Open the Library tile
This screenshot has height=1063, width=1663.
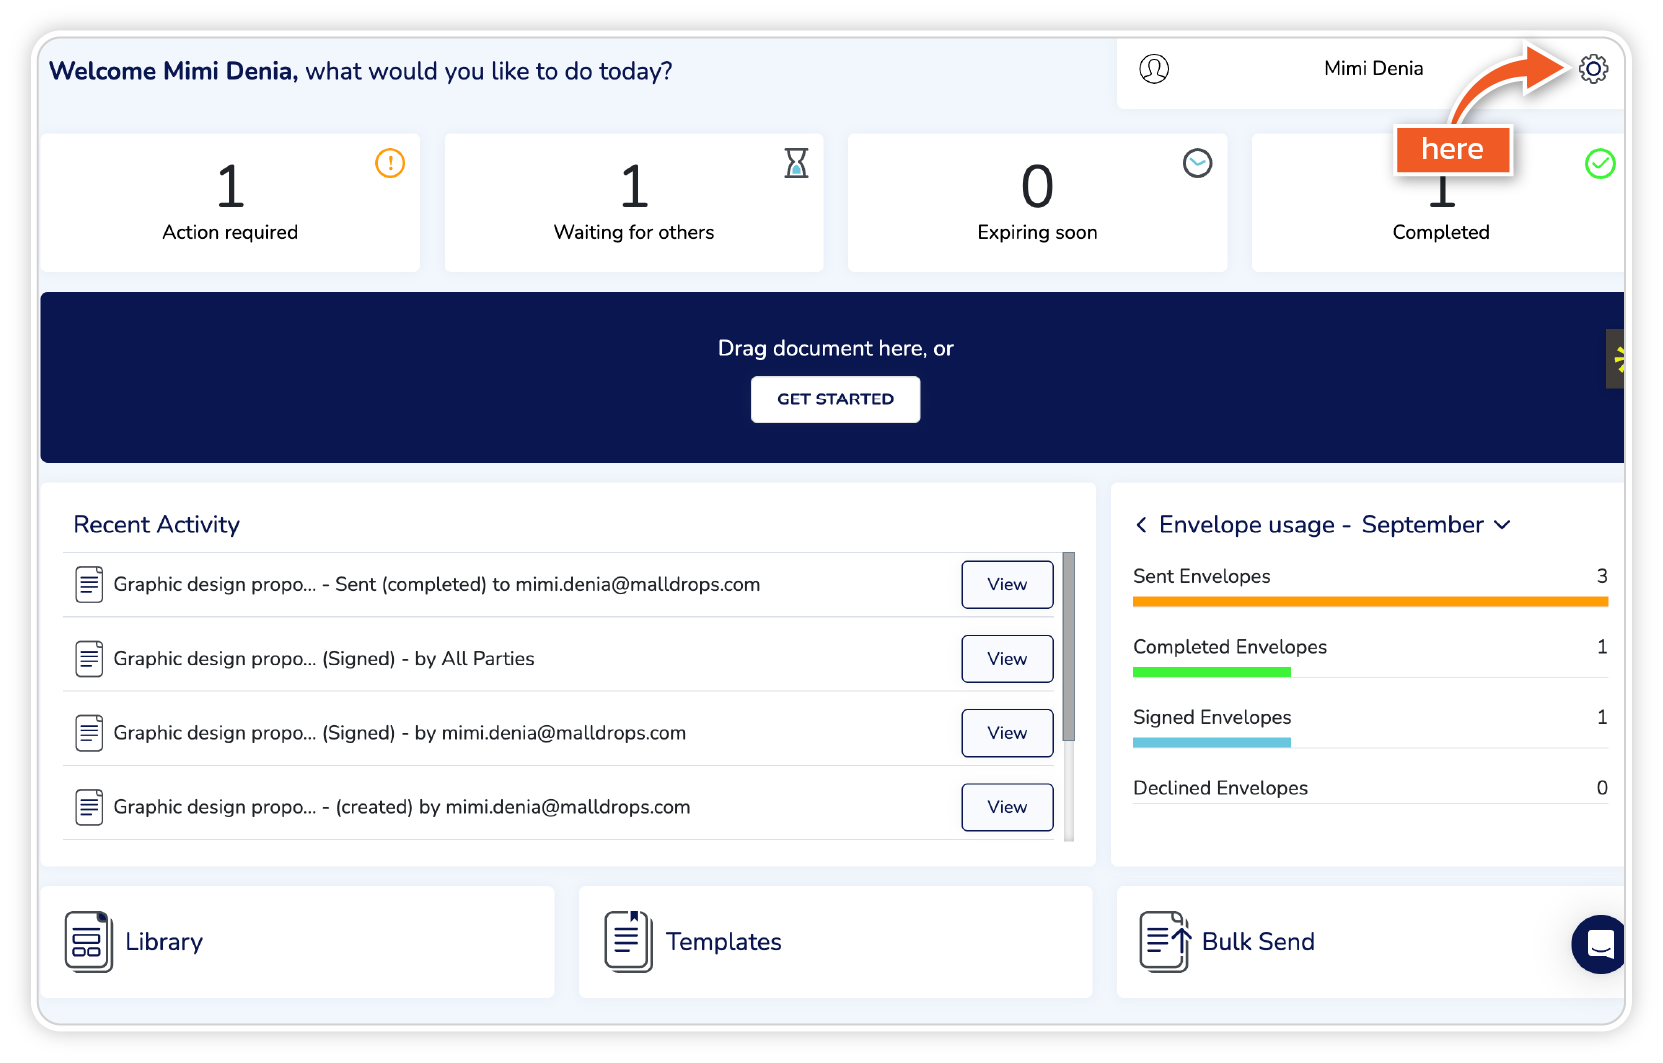point(298,942)
